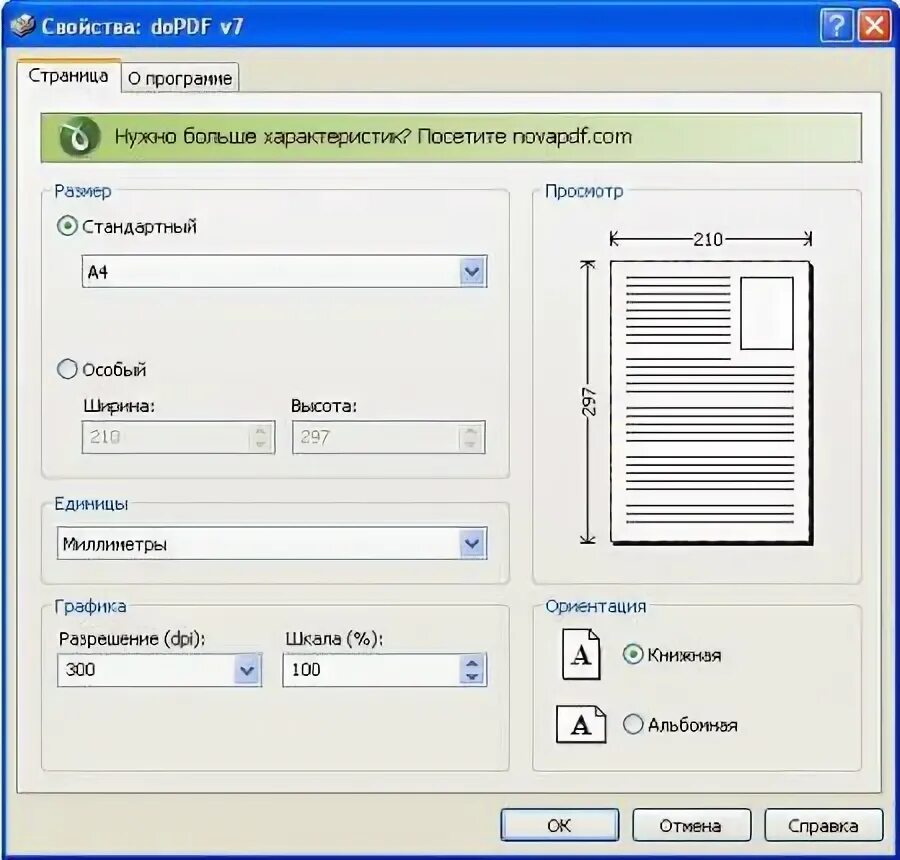Screen dimensions: 900x860
Task: Click the title bar help question mark
Action: tap(837, 25)
